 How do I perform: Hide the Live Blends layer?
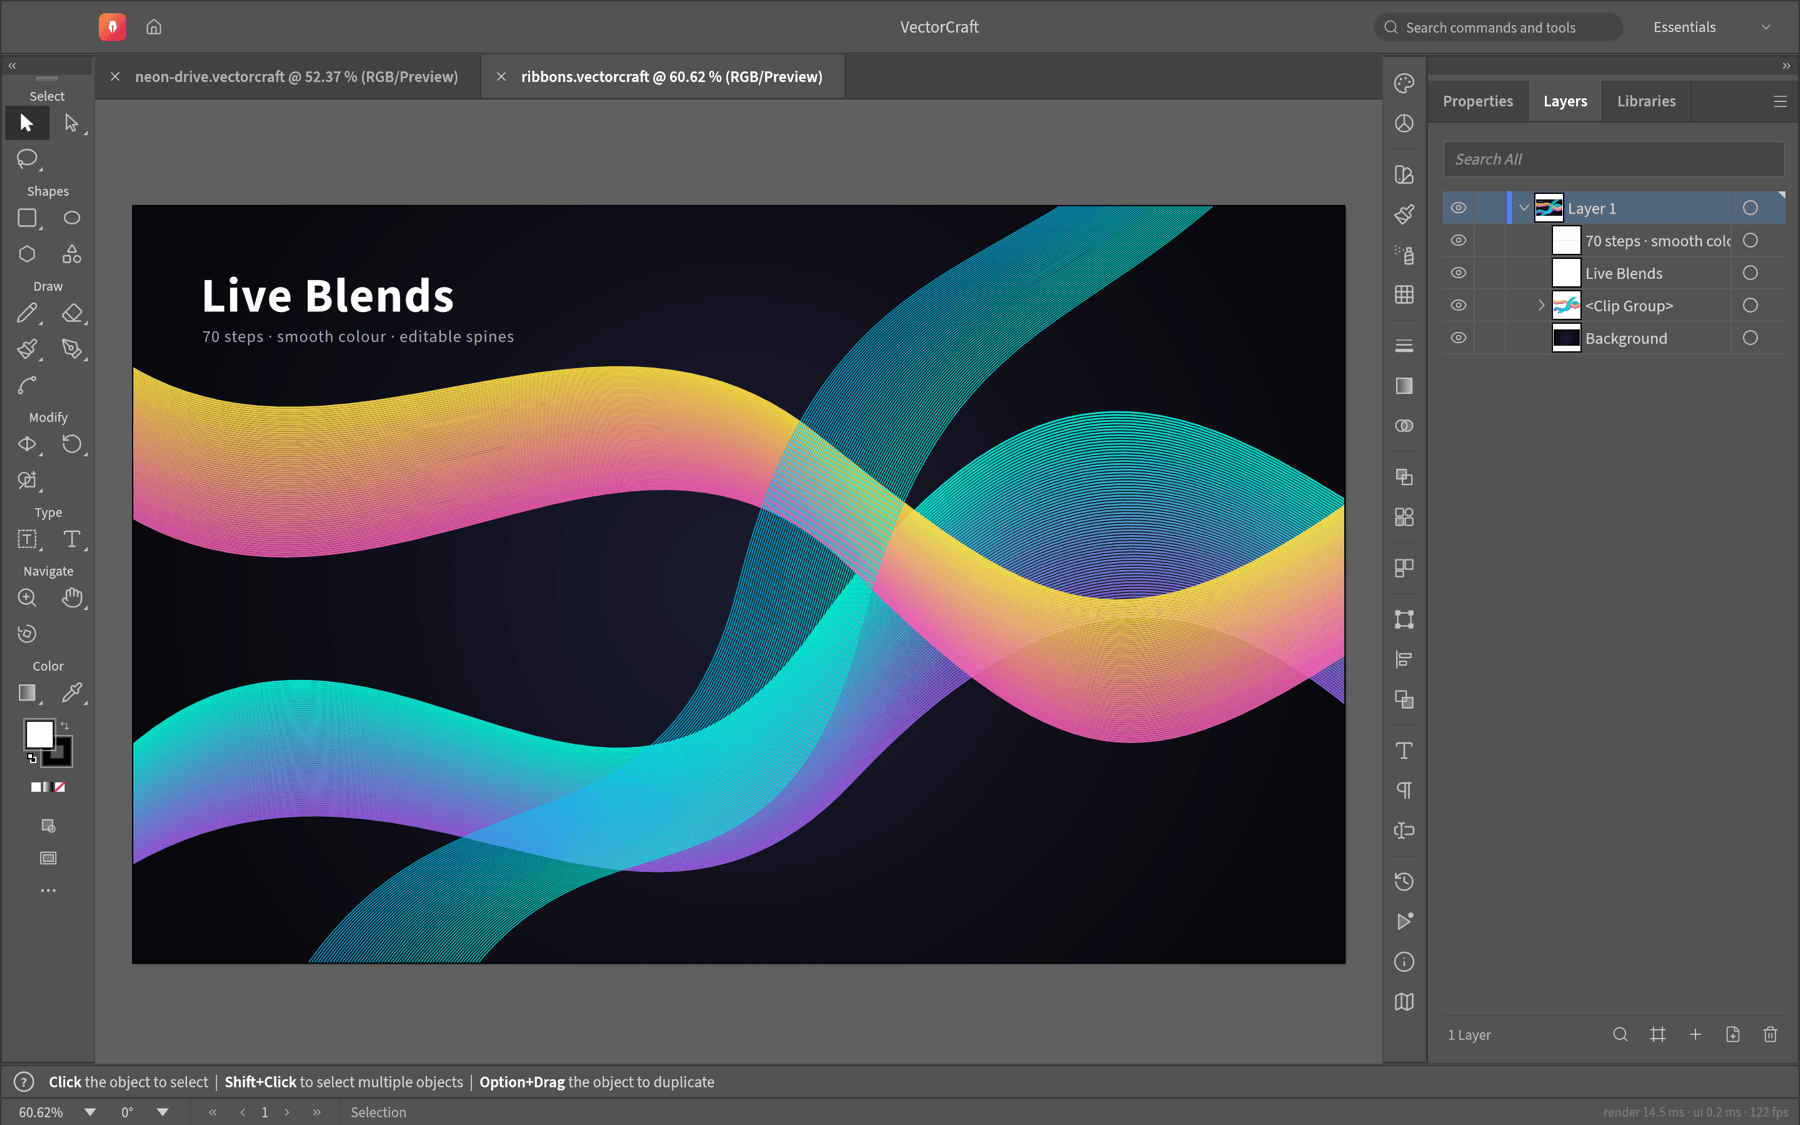[1458, 273]
